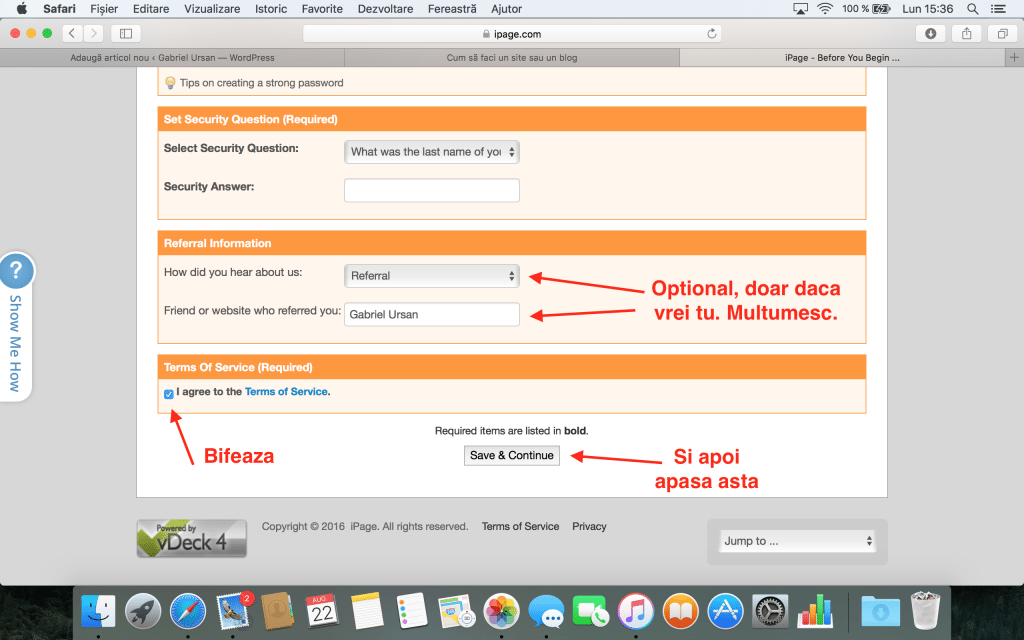Click the lightbulb tips icon
1024x640 pixels.
[x=170, y=83]
